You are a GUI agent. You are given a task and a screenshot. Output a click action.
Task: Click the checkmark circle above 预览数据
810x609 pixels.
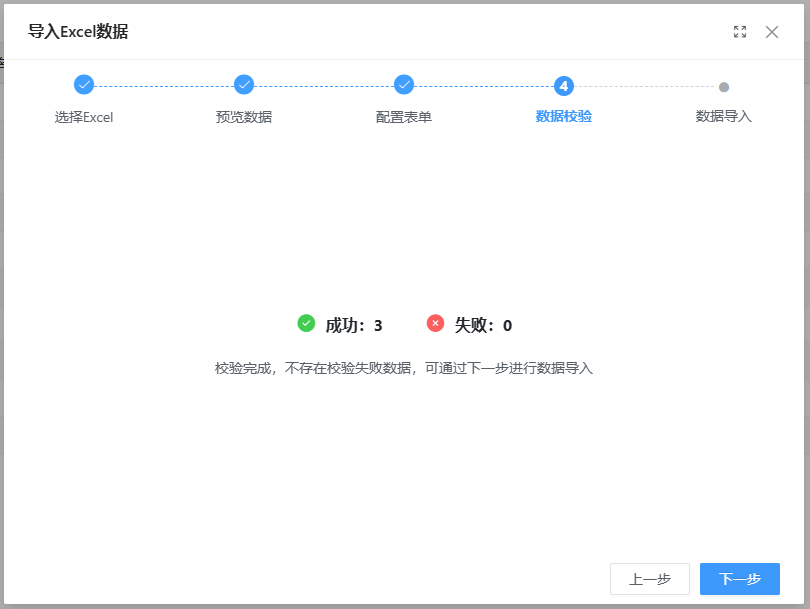(x=244, y=85)
